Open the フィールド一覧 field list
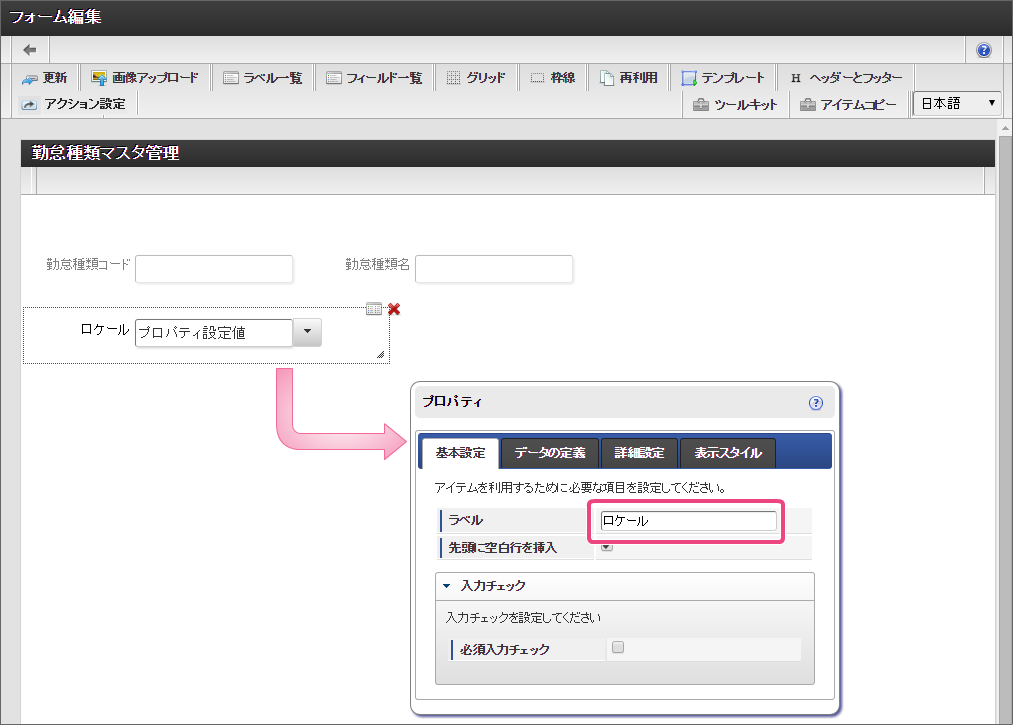 [374, 78]
